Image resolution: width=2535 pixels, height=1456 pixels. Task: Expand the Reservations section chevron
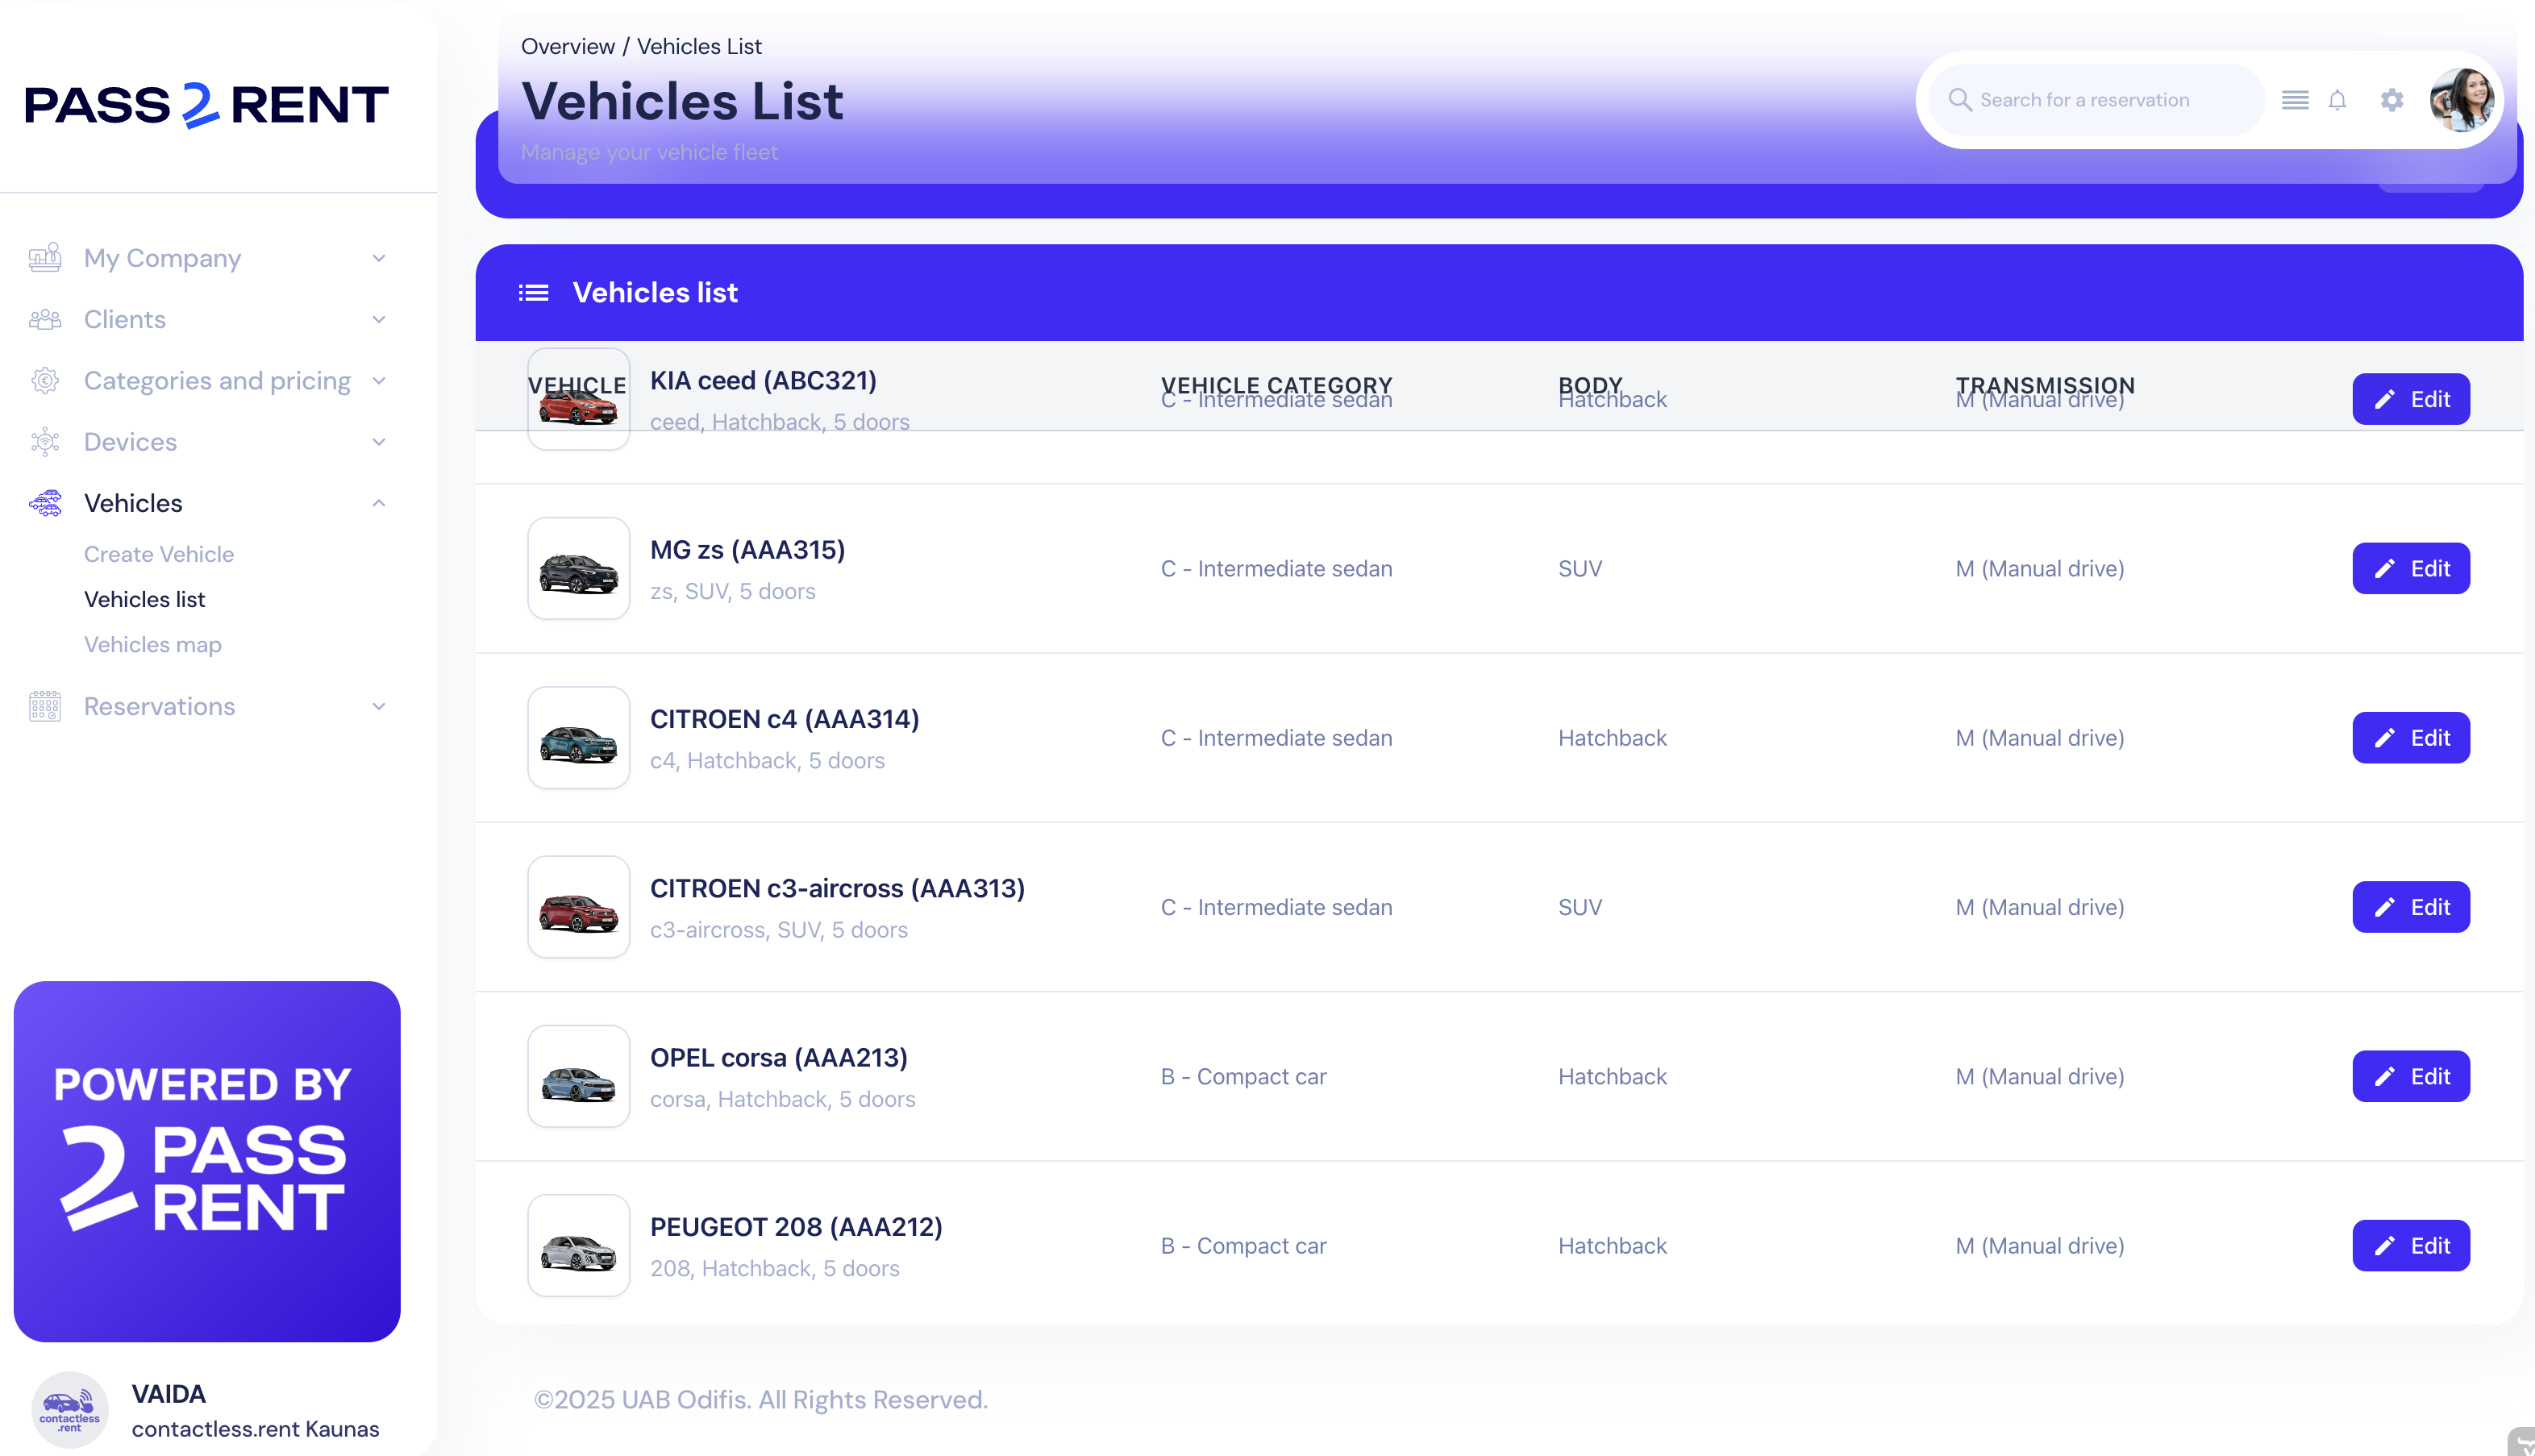(x=379, y=706)
